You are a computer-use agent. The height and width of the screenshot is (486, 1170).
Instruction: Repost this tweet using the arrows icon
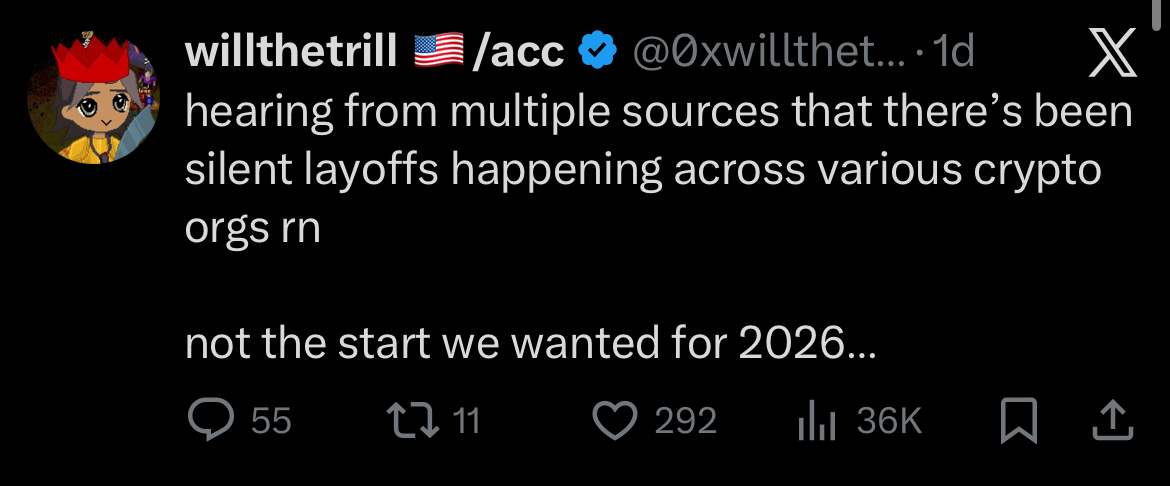[x=412, y=421]
